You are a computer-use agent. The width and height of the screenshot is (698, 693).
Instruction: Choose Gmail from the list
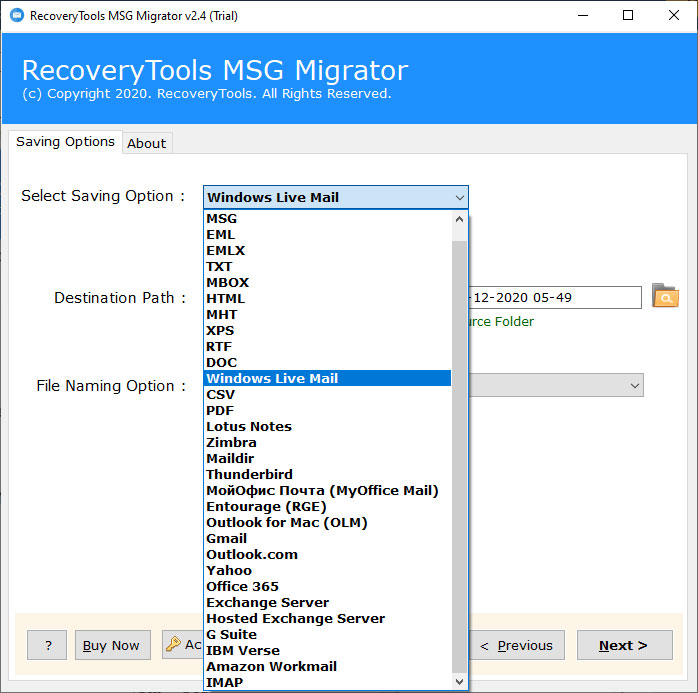point(327,539)
